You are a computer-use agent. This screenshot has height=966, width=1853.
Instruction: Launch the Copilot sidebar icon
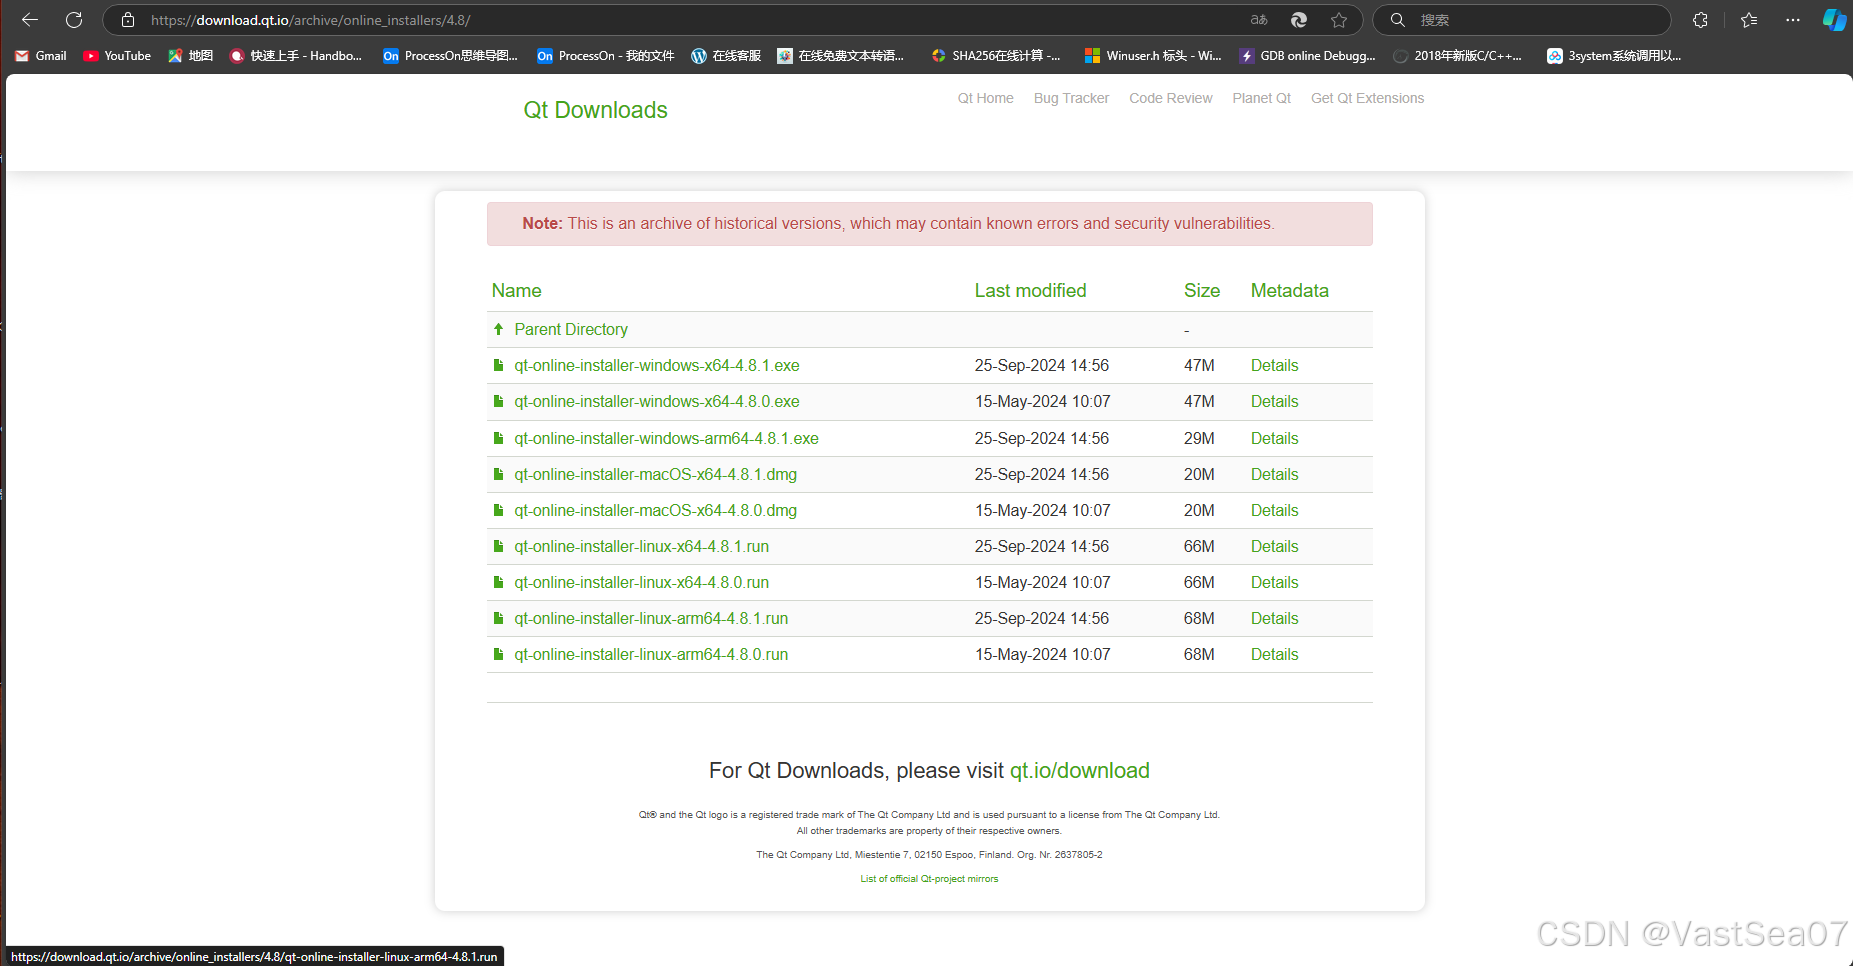tap(1834, 20)
